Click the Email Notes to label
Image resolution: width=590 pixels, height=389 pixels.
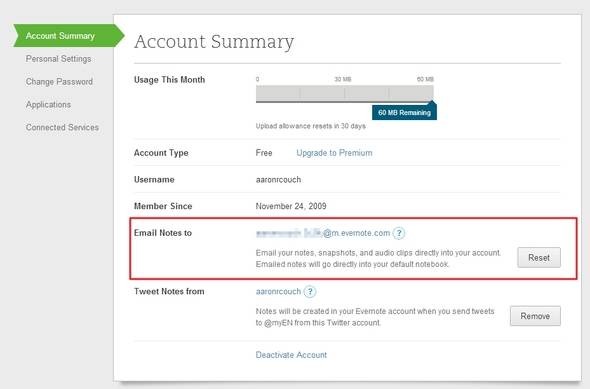tap(163, 233)
